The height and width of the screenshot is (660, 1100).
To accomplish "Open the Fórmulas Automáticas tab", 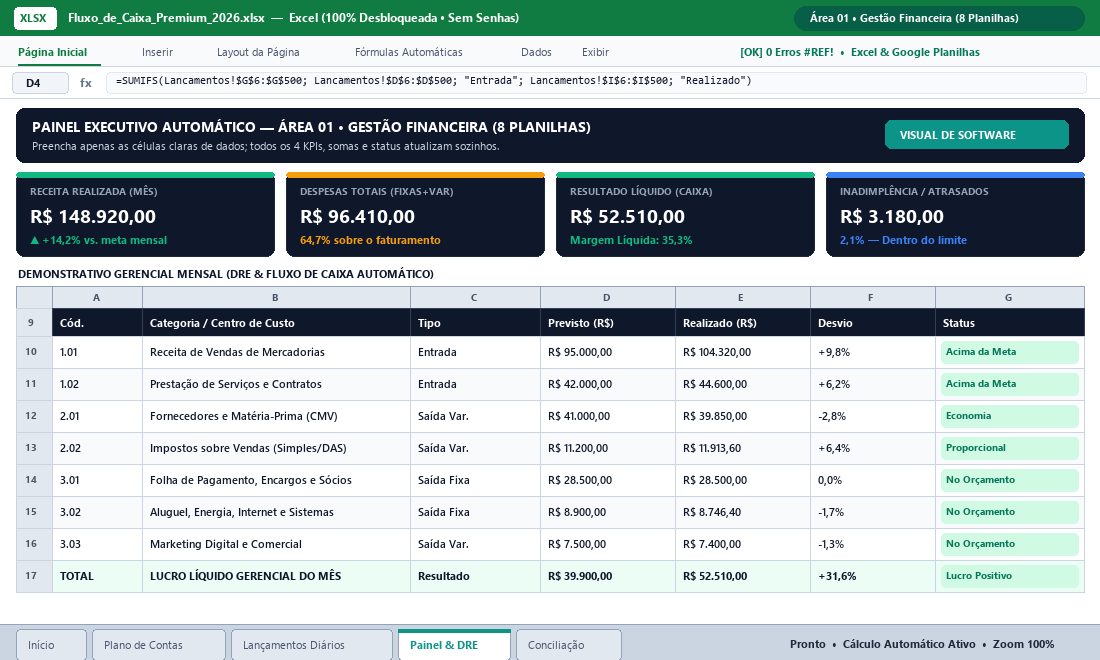I will click(x=408, y=52).
